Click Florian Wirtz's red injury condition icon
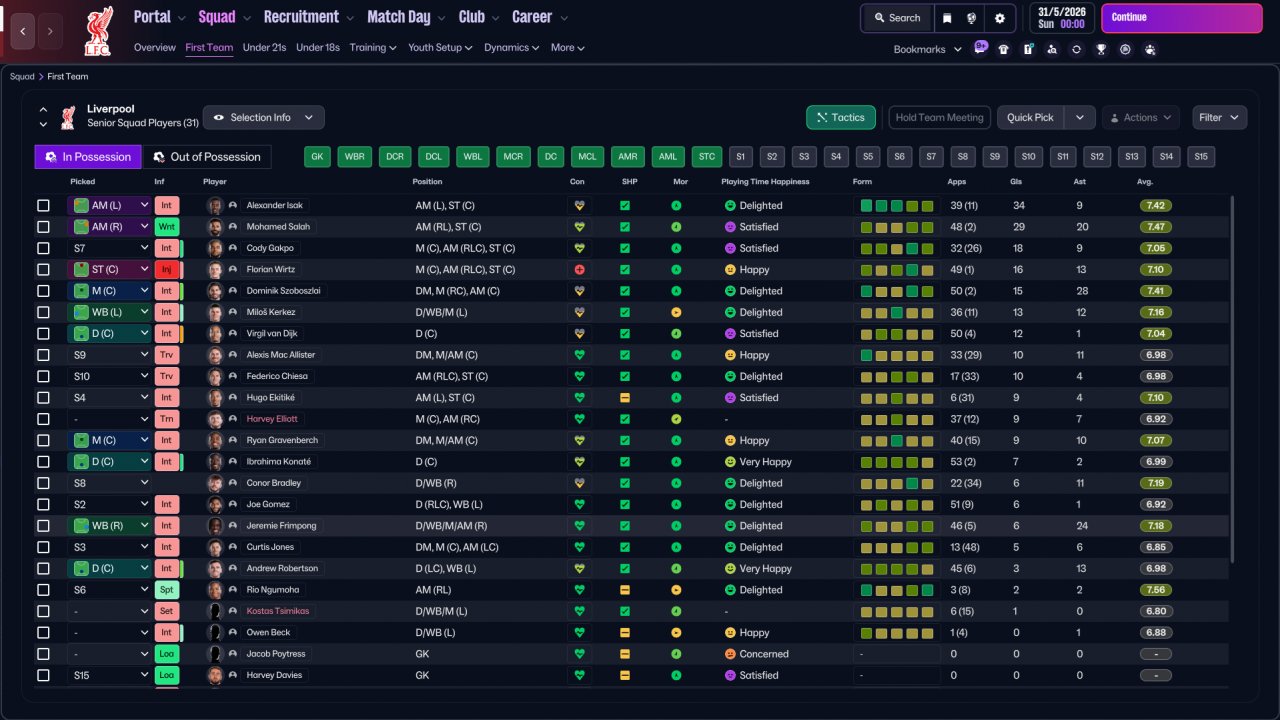This screenshot has height=720, width=1280. click(578, 270)
